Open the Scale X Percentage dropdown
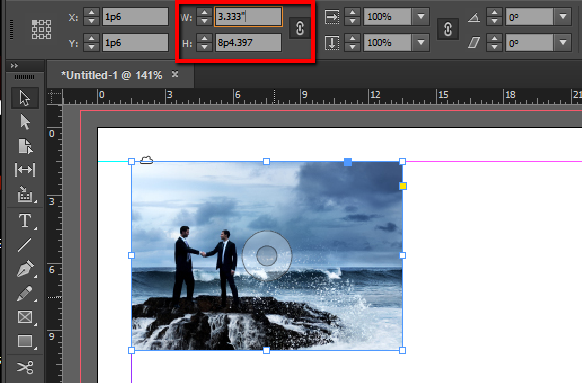582x383 pixels. point(421,17)
